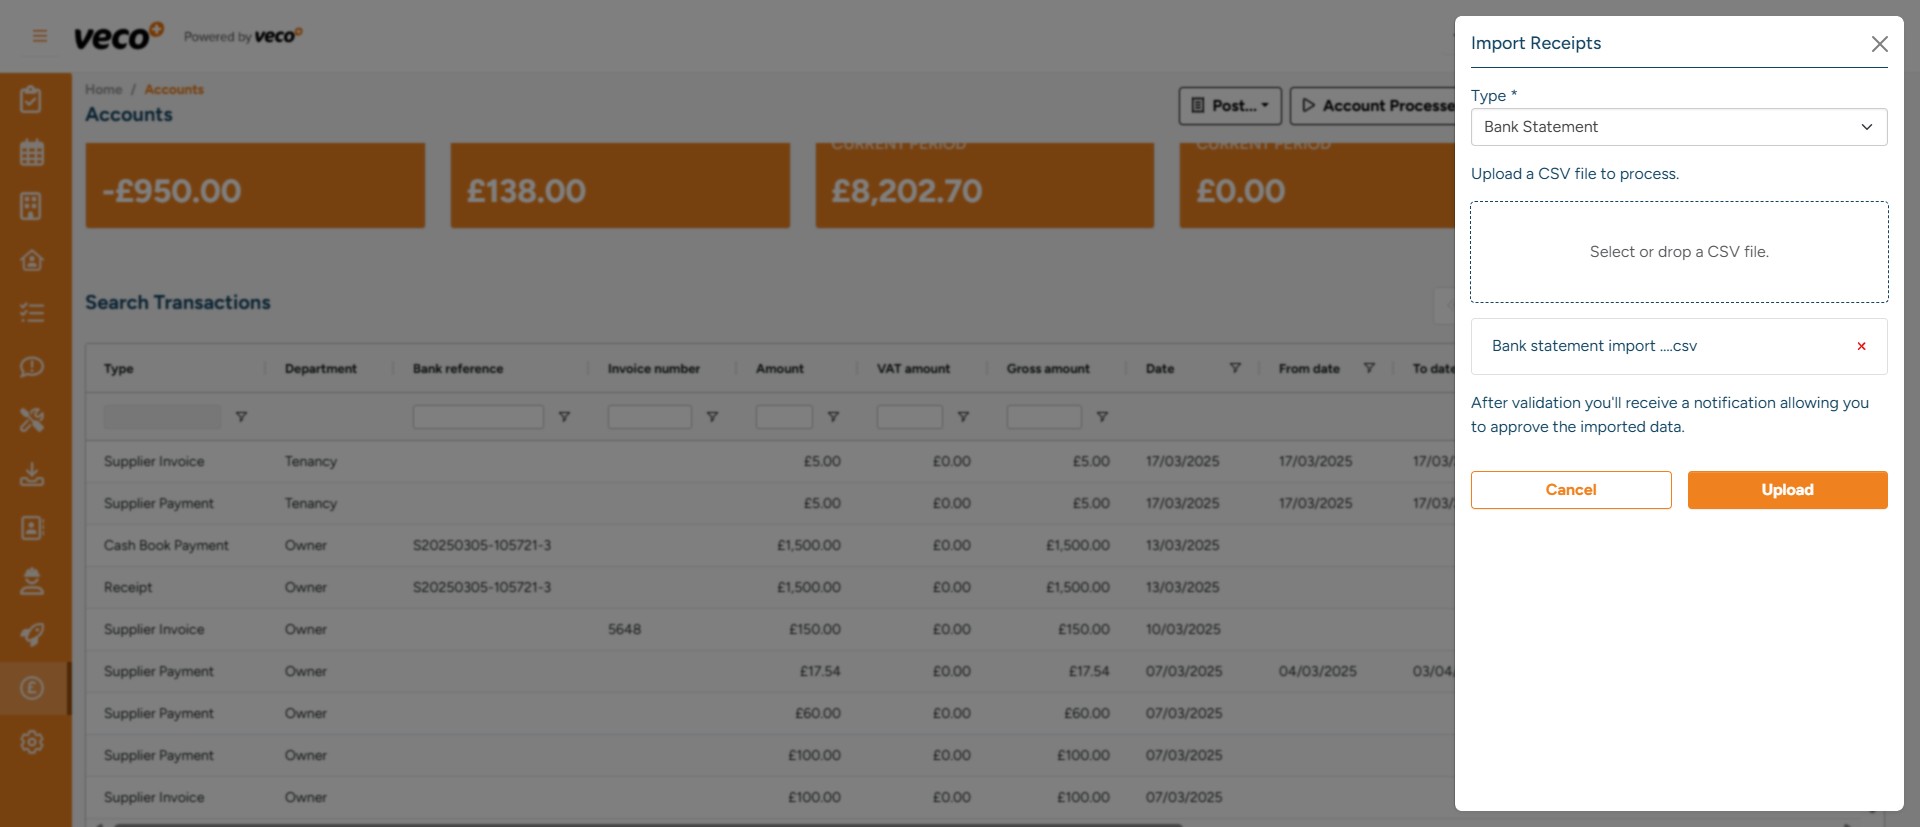The height and width of the screenshot is (827, 1920).
Task: Click the Account Processes button
Action: (1376, 106)
